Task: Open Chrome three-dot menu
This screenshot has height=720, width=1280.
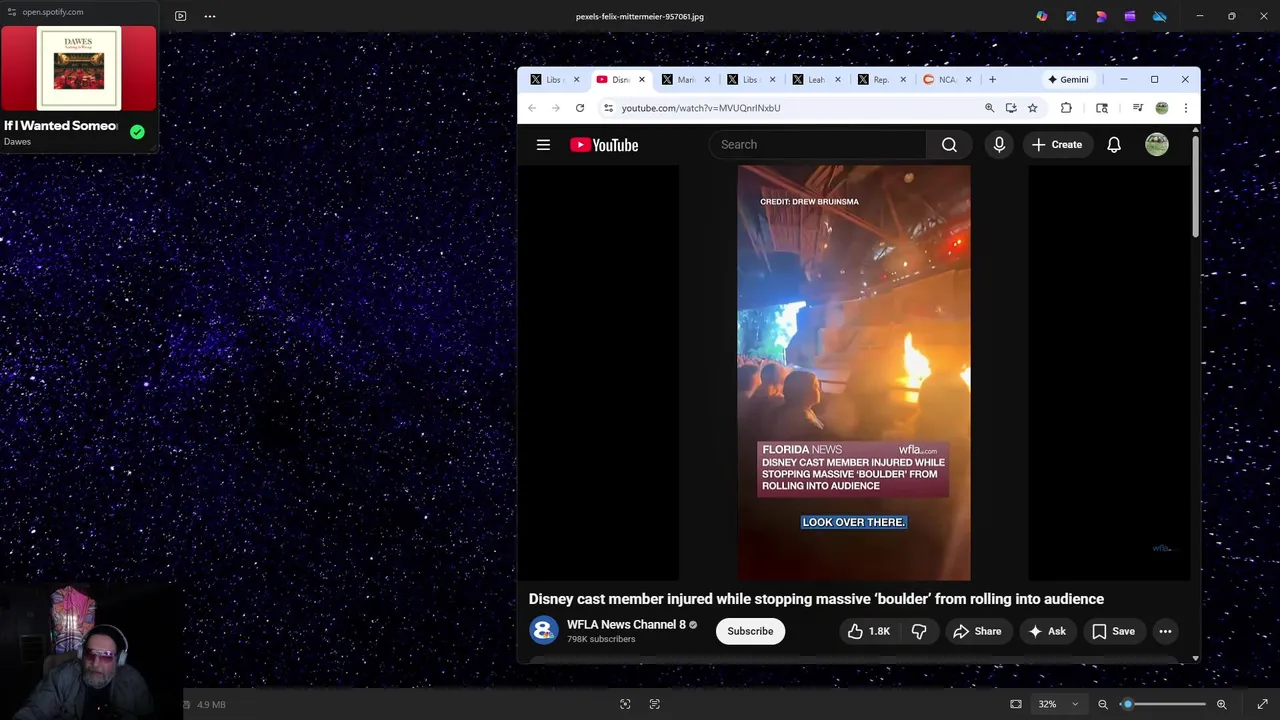Action: [1186, 108]
